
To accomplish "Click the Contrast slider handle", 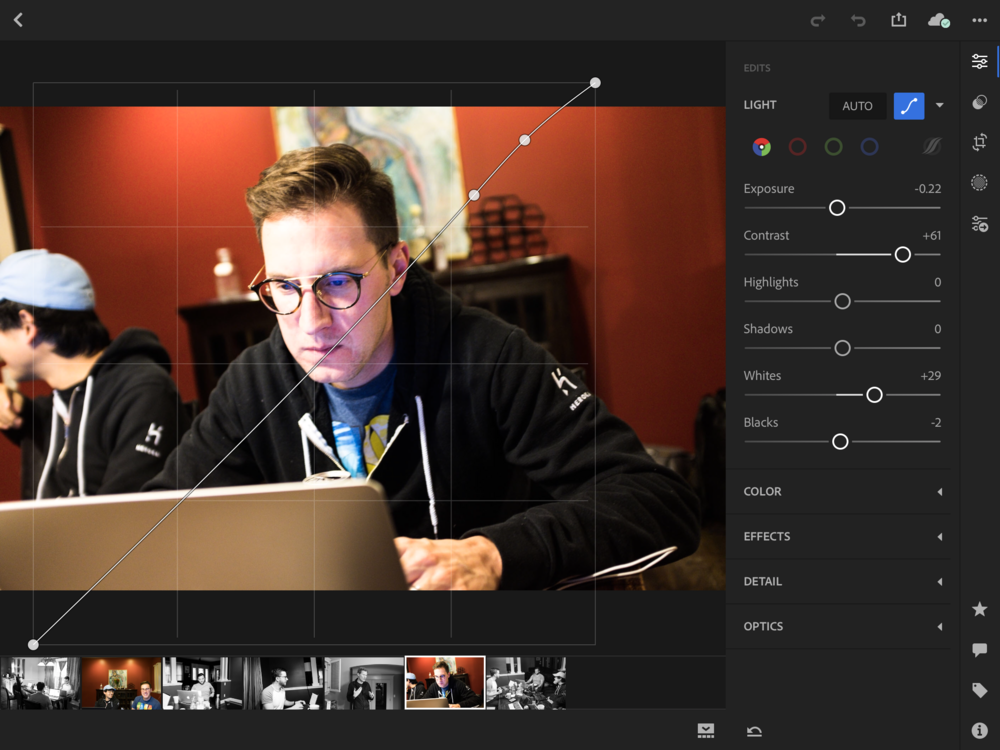I will click(x=902, y=255).
